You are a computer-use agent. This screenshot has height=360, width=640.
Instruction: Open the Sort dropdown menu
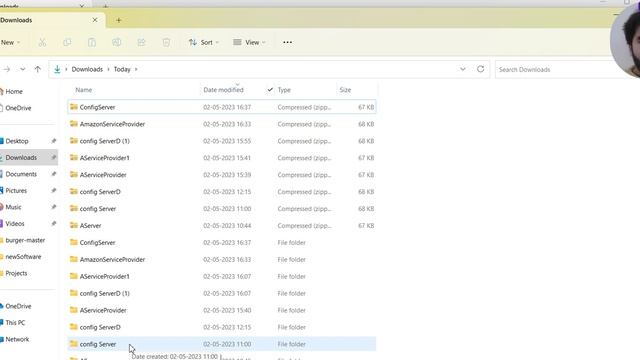204,42
